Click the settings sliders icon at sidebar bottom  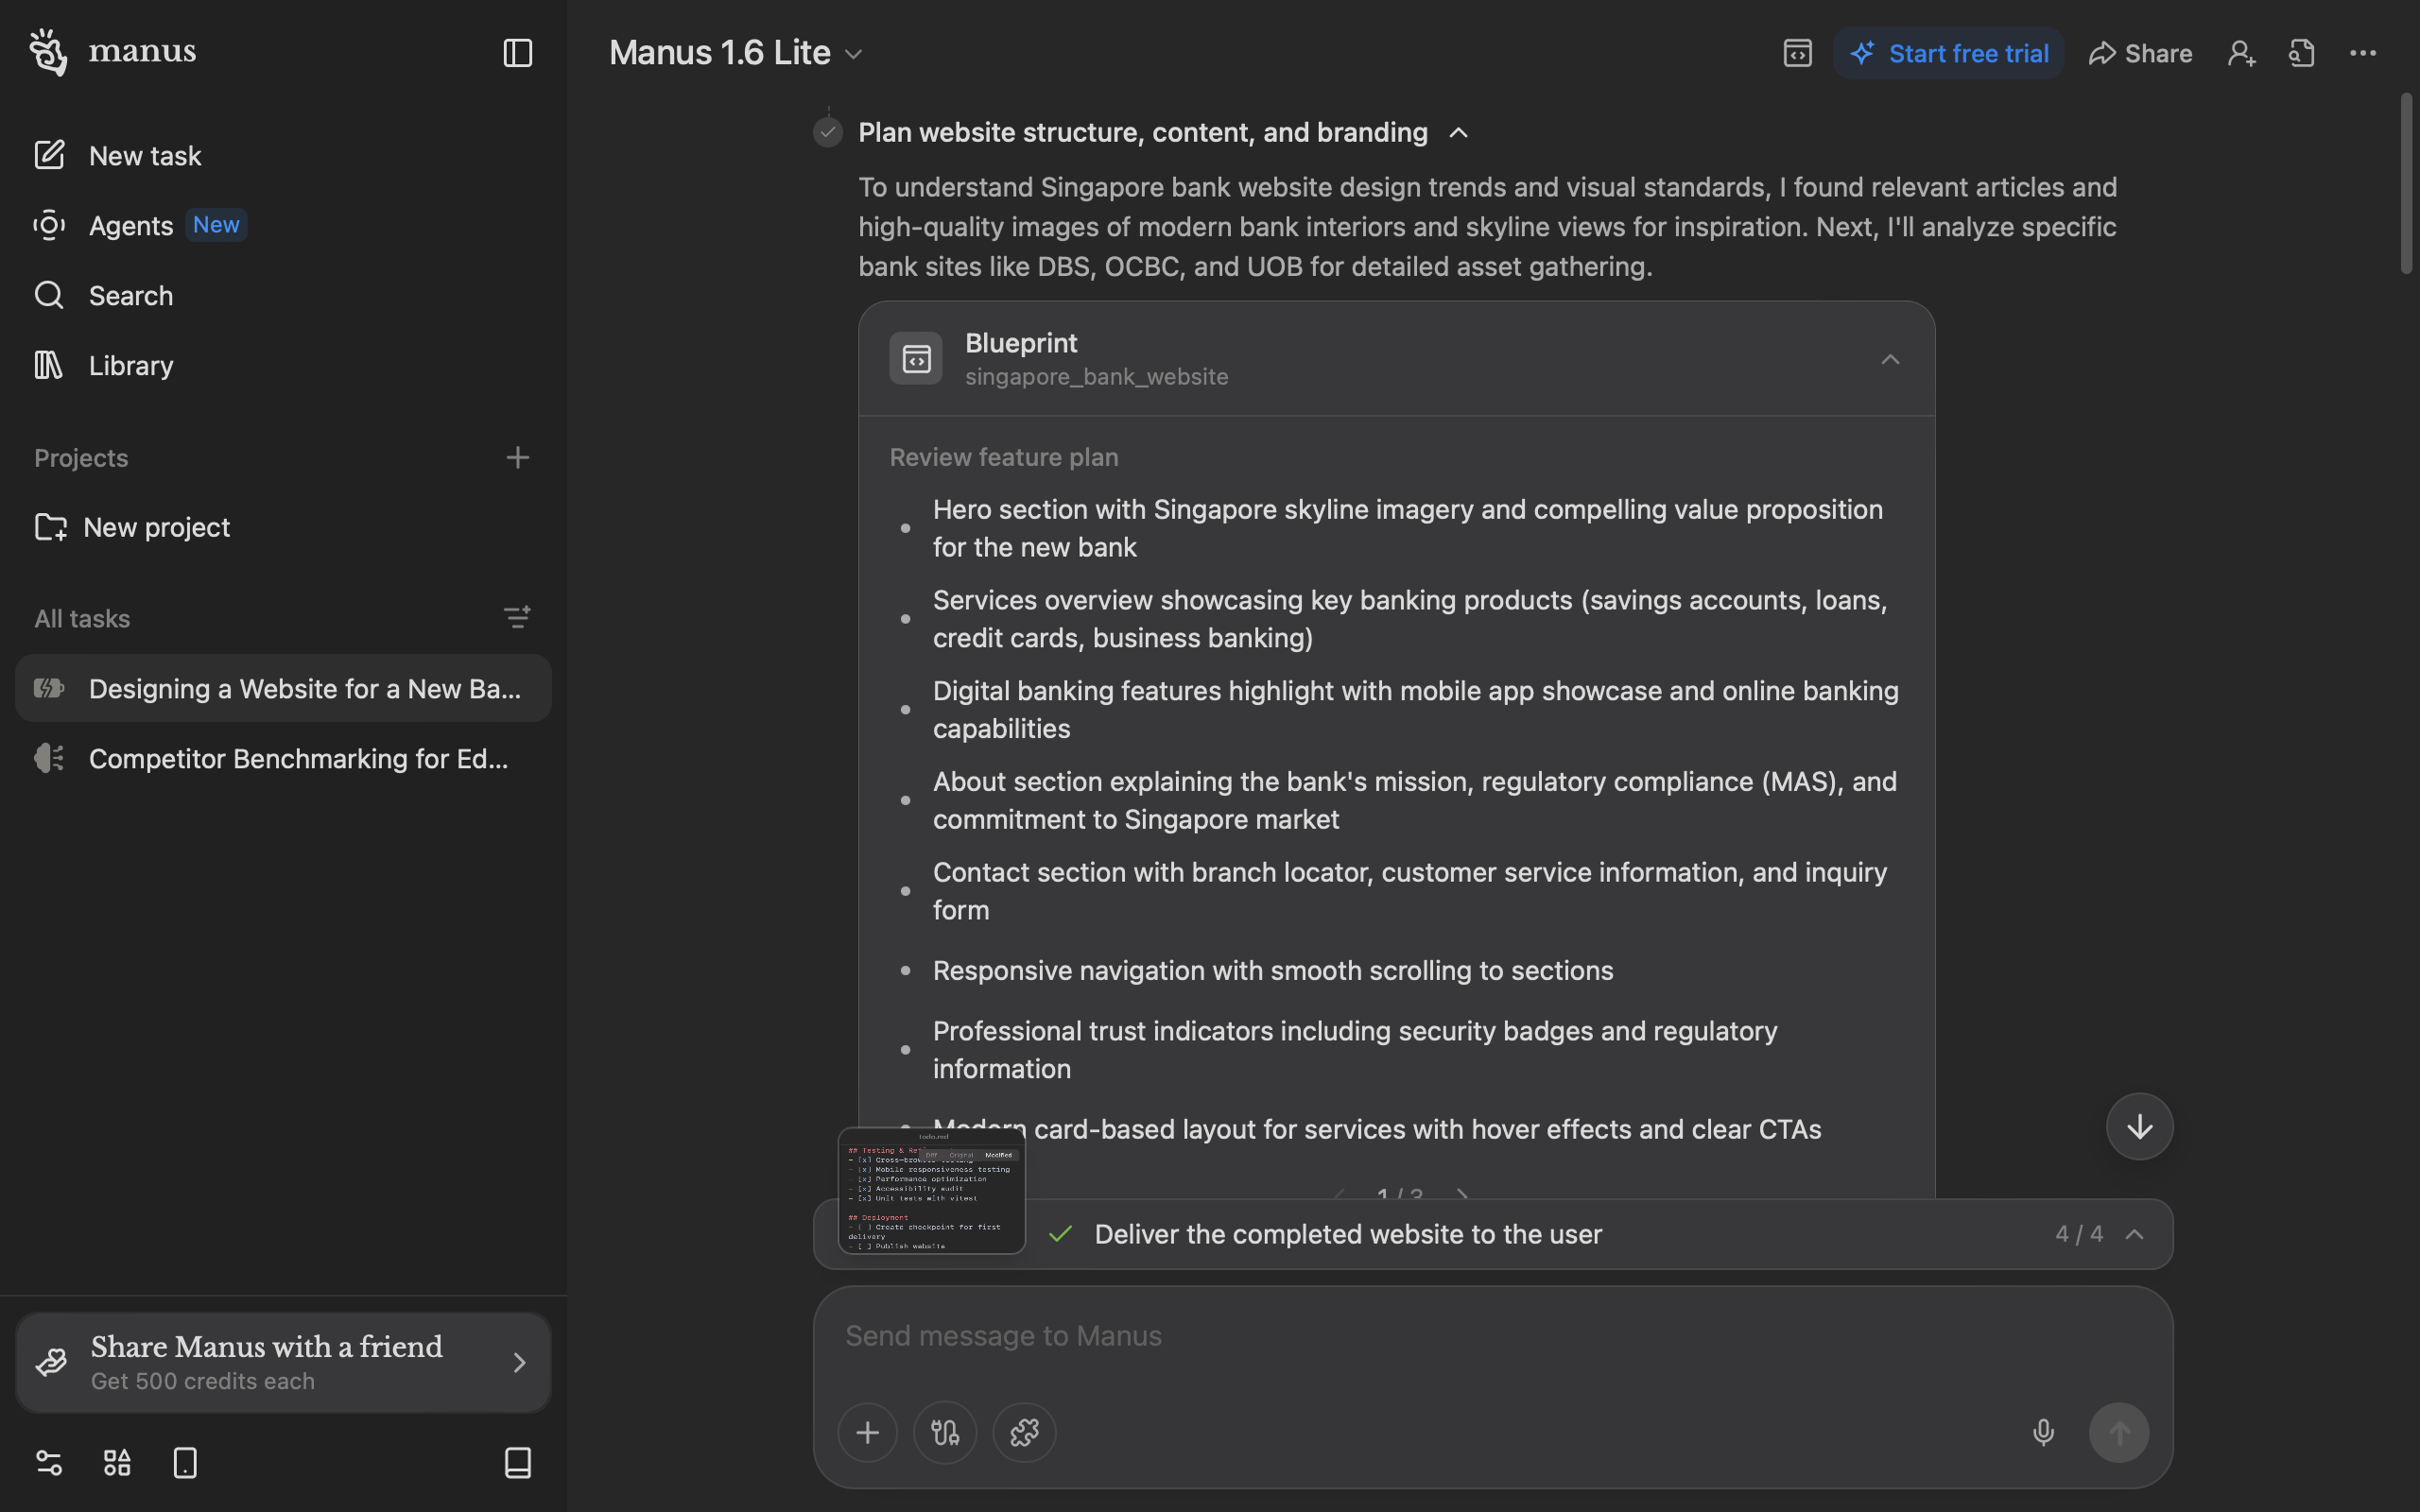click(x=49, y=1463)
